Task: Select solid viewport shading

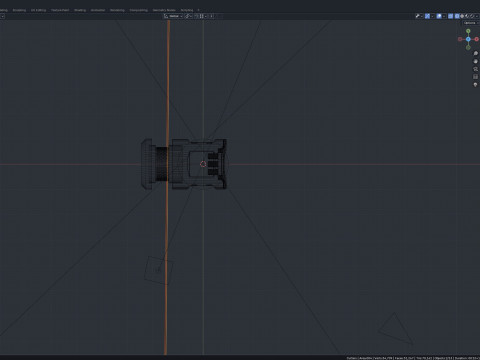Action: [462, 16]
